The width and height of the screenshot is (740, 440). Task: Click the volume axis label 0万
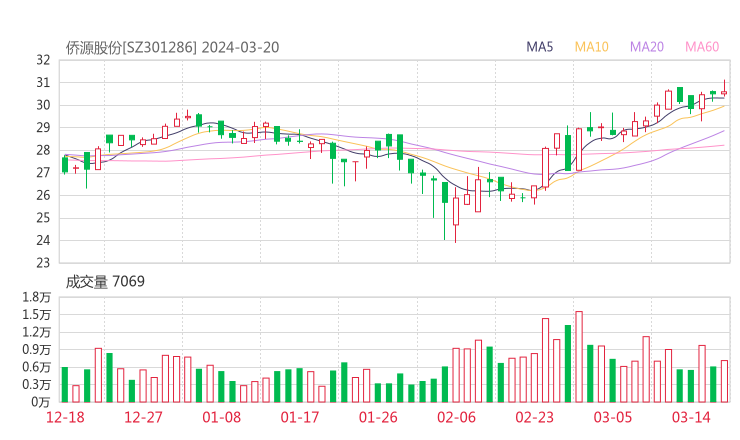41,402
